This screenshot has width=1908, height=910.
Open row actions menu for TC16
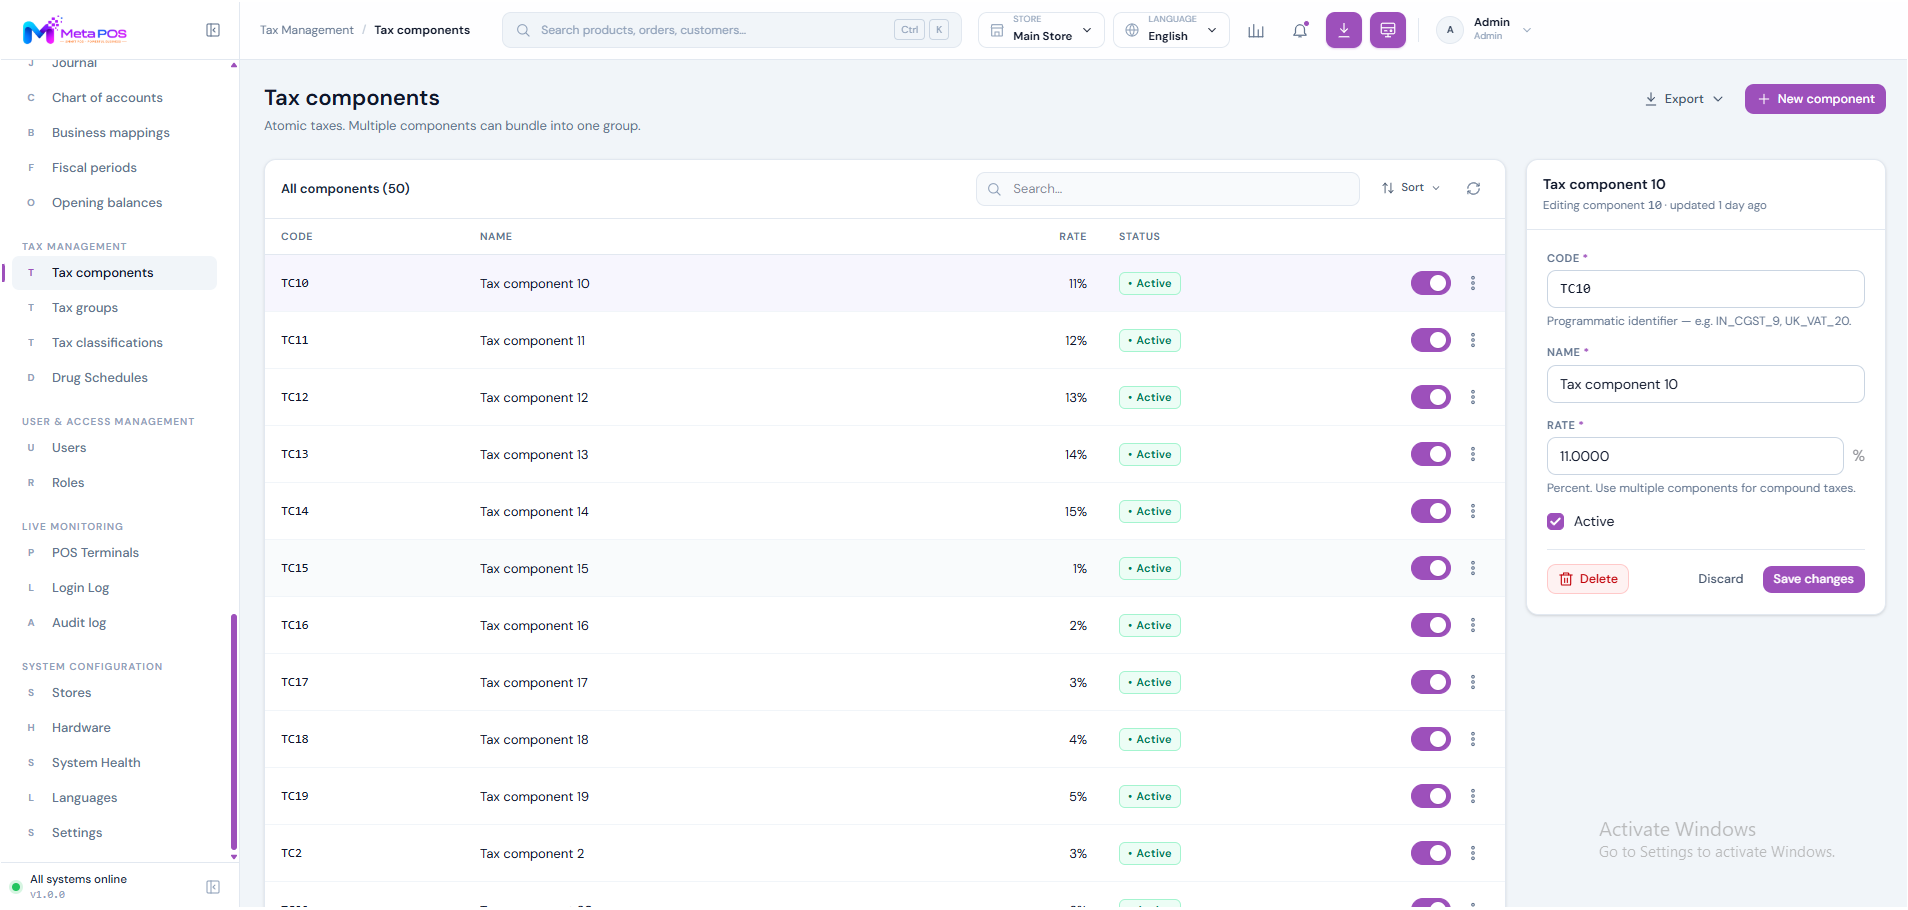[x=1473, y=625]
